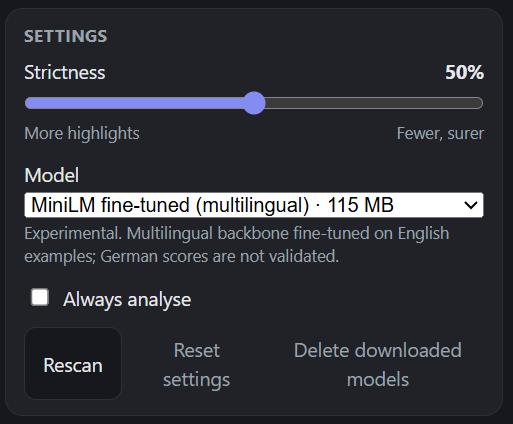The width and height of the screenshot is (513, 424).
Task: Click Delete downloaded models
Action: (x=378, y=365)
